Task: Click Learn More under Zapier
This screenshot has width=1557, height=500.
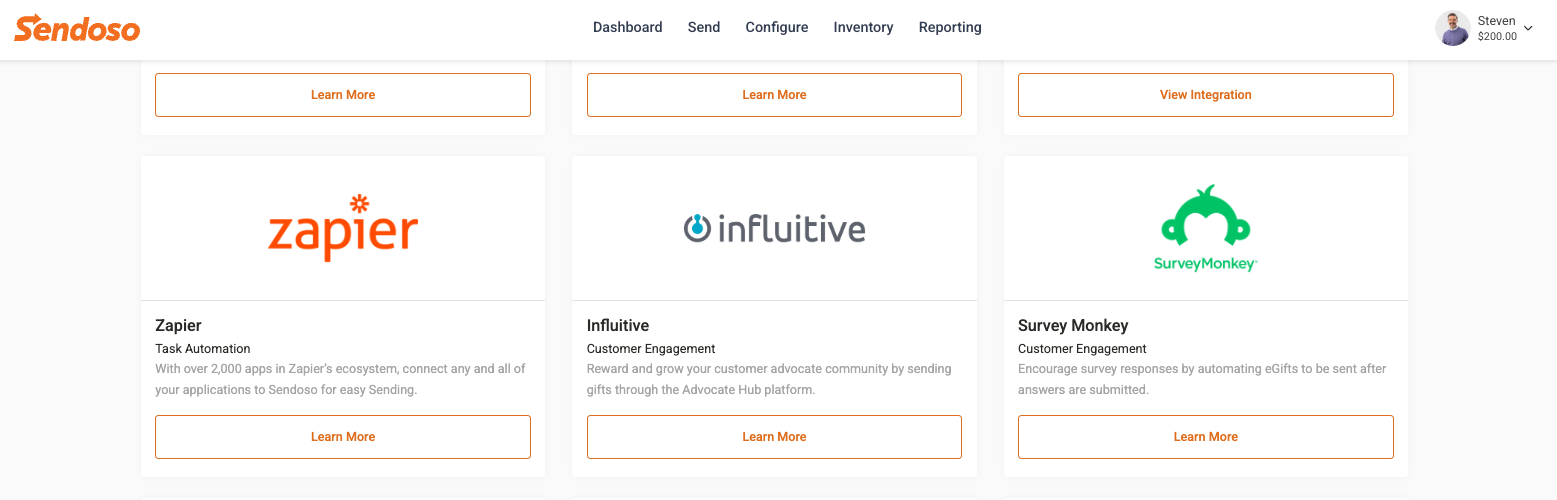Action: click(x=343, y=437)
